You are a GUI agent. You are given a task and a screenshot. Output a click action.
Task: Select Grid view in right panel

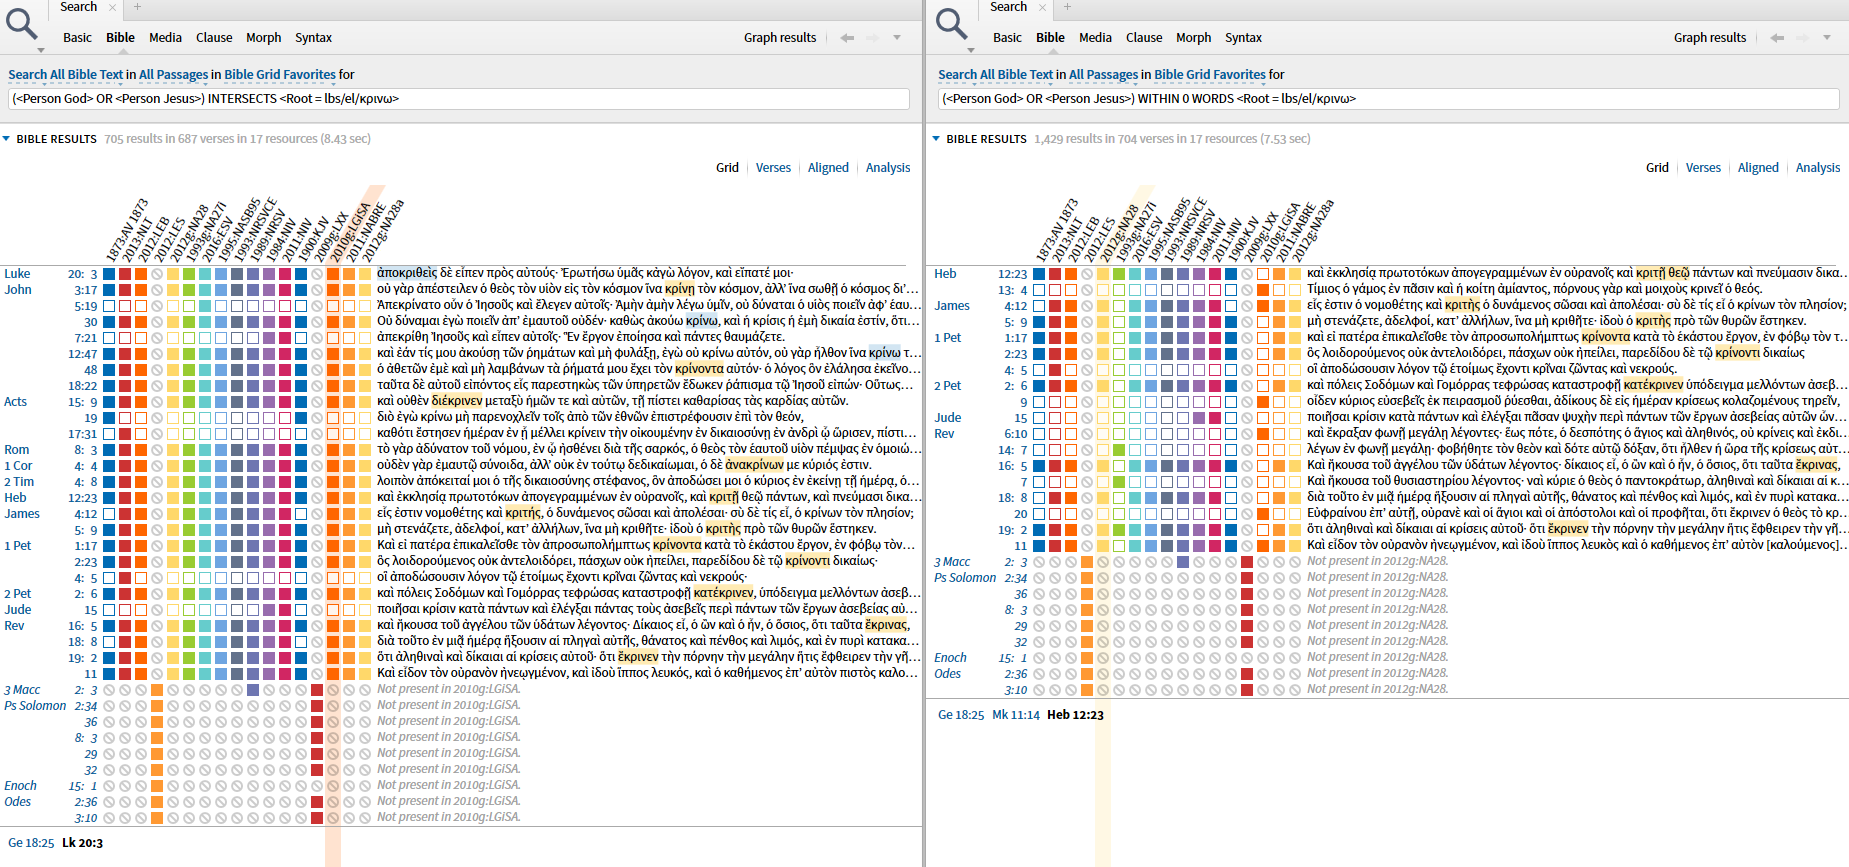(x=1657, y=168)
